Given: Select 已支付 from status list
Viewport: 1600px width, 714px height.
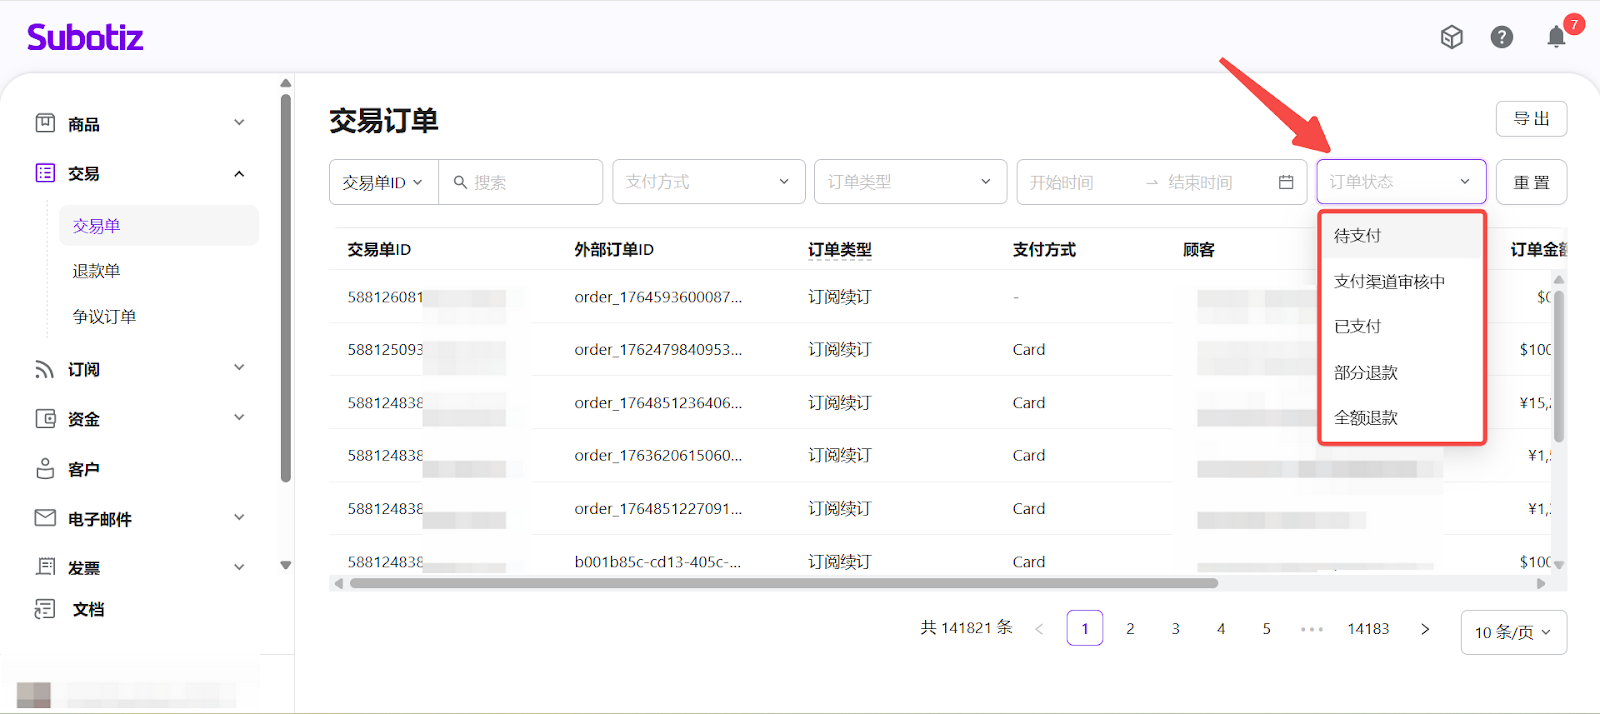Looking at the screenshot, I should point(1357,327).
